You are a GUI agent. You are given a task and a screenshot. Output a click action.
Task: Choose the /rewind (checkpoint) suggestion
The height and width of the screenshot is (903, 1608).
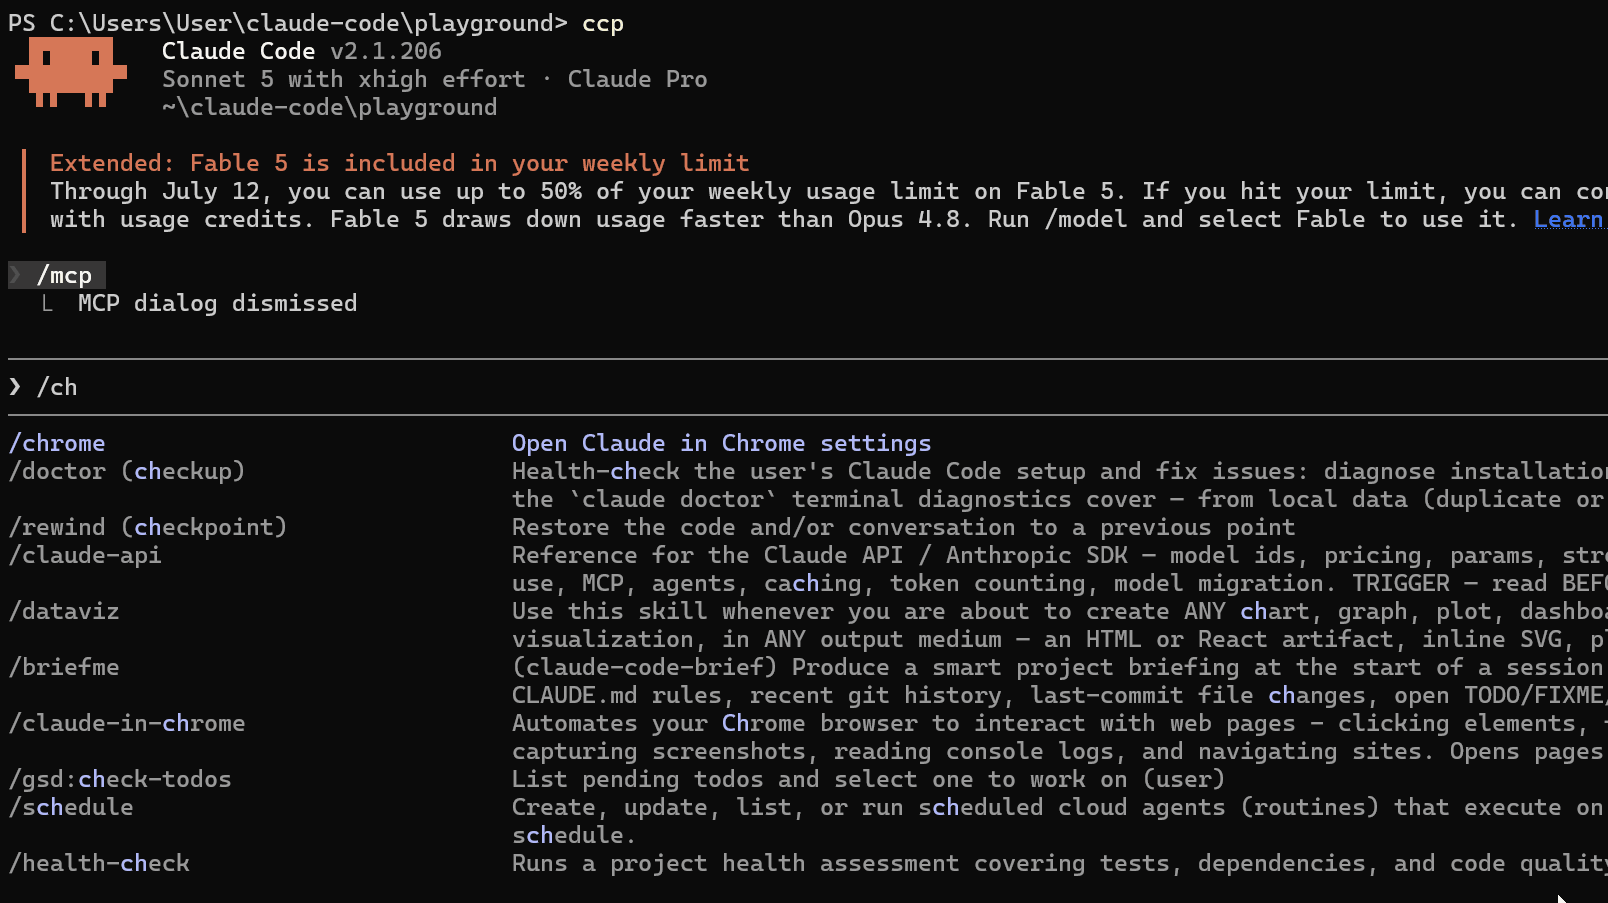(x=148, y=527)
